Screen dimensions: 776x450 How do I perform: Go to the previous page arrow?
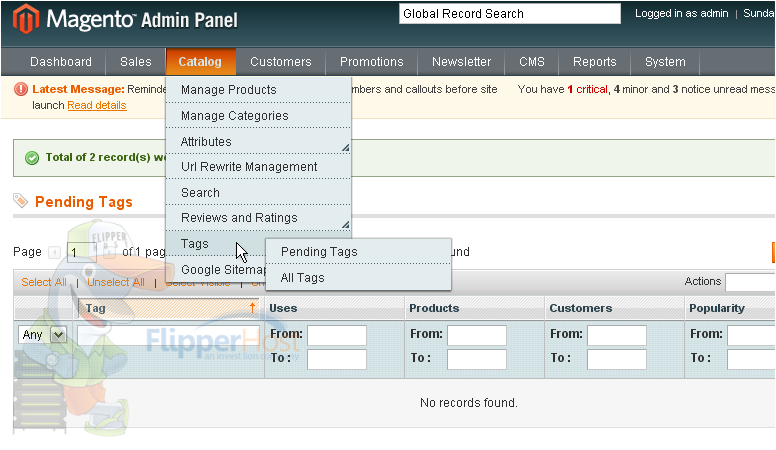click(54, 253)
